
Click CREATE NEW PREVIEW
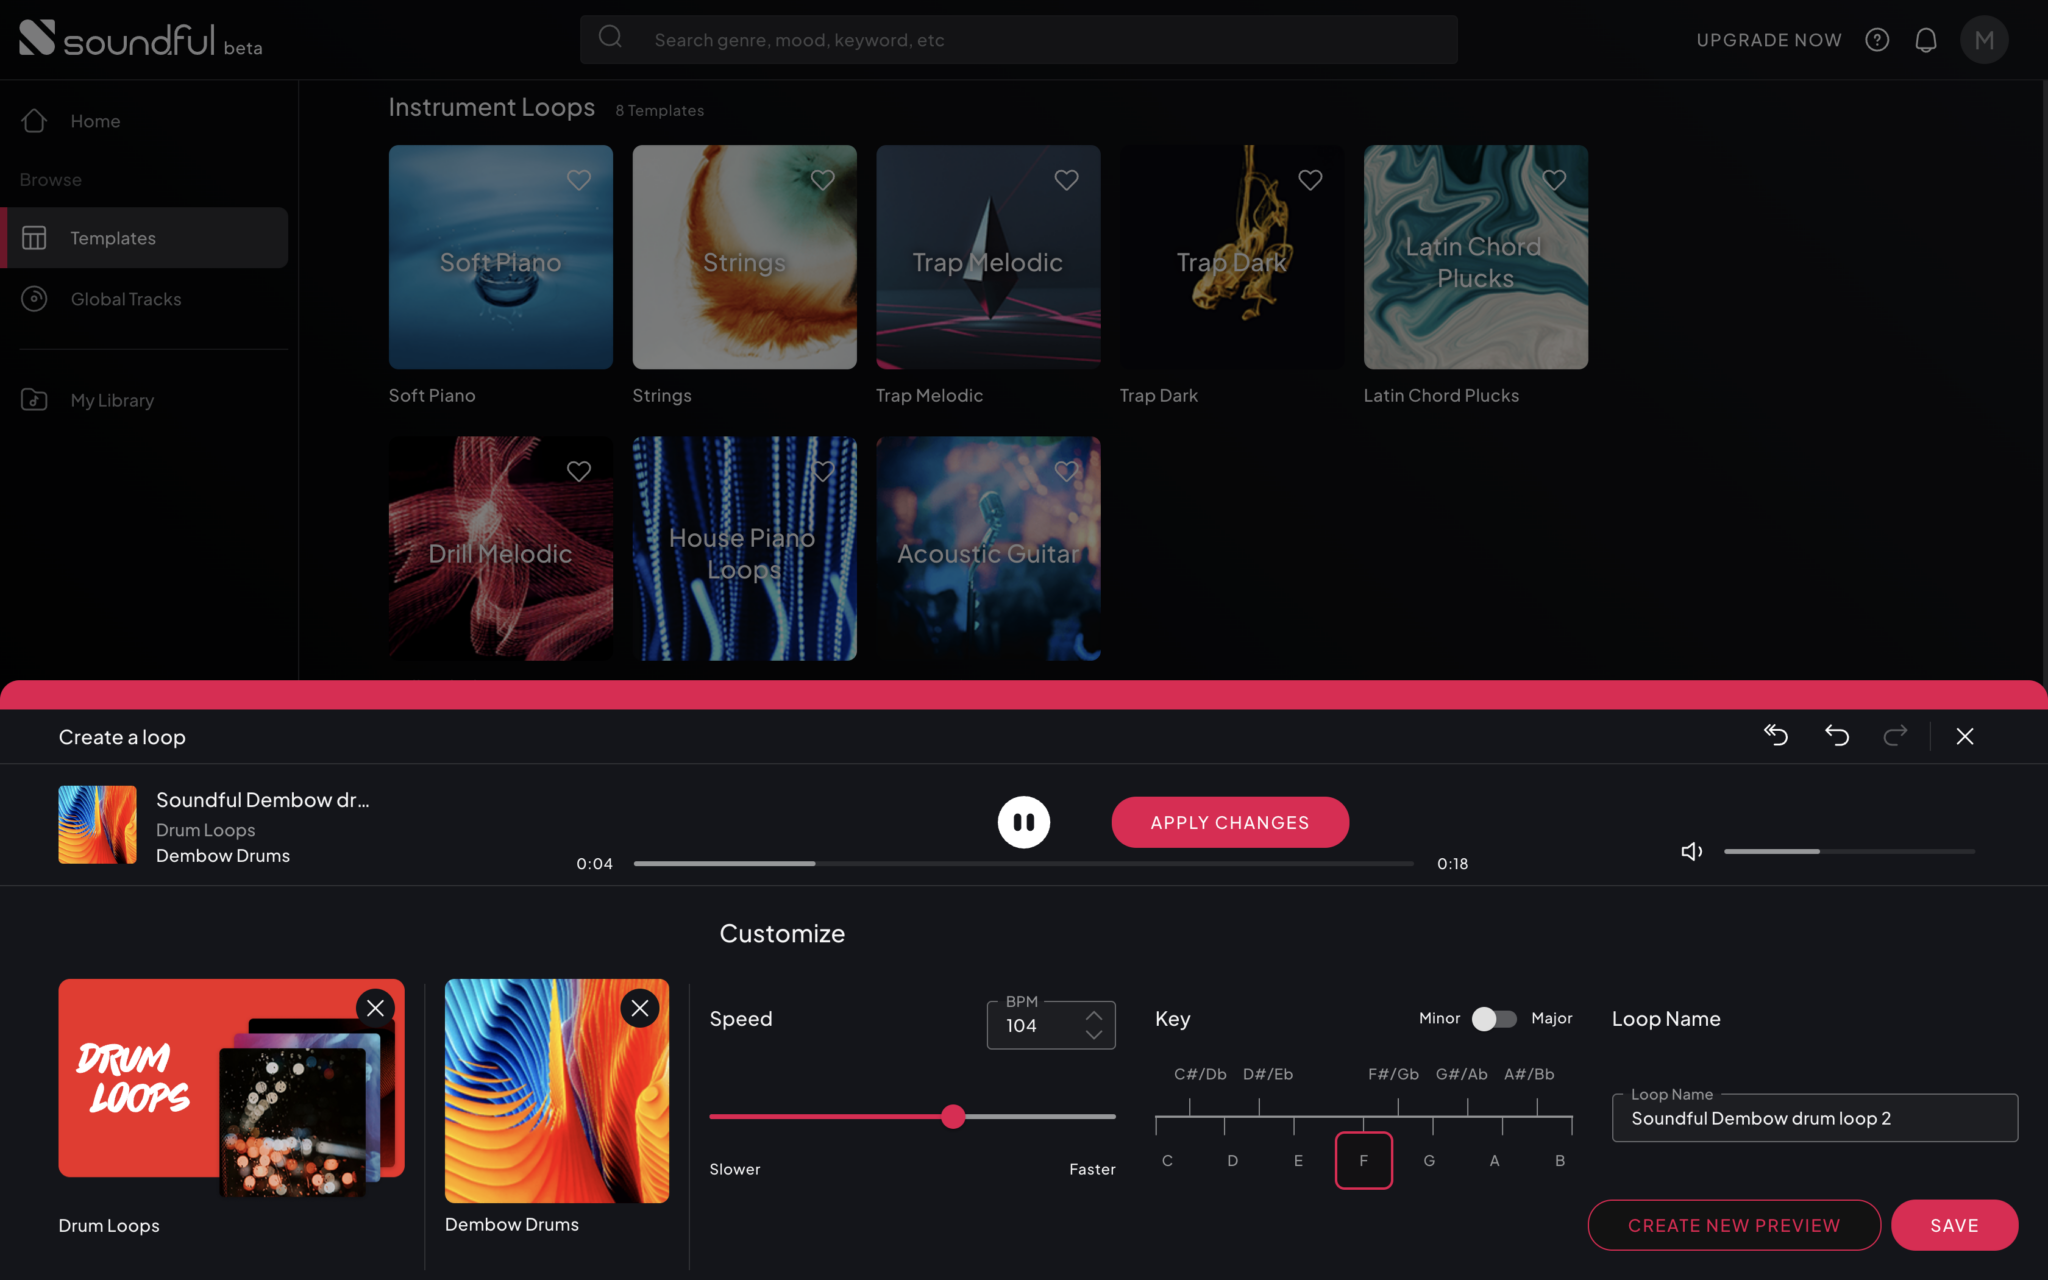click(x=1734, y=1225)
